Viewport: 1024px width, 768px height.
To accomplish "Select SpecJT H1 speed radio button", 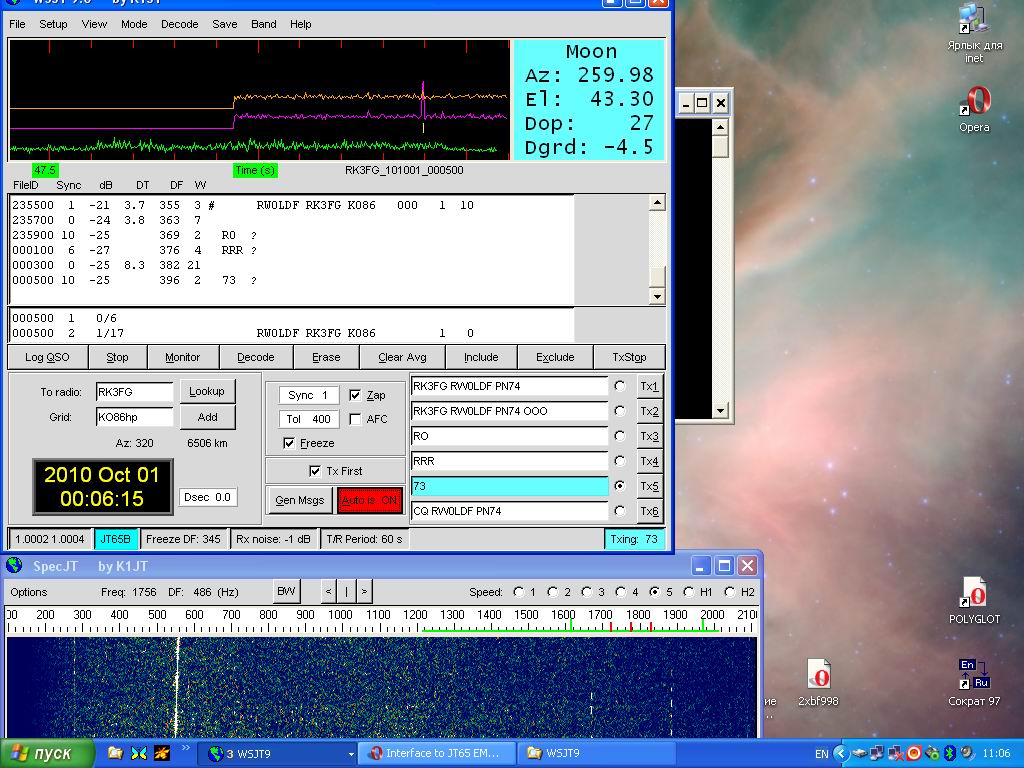I will (x=688, y=592).
